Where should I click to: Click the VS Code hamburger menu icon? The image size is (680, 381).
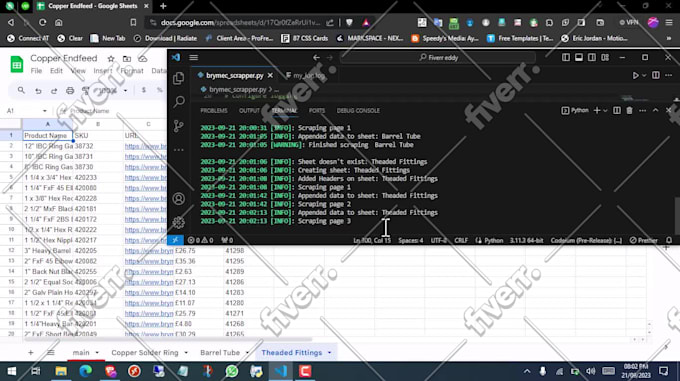[x=194, y=57]
